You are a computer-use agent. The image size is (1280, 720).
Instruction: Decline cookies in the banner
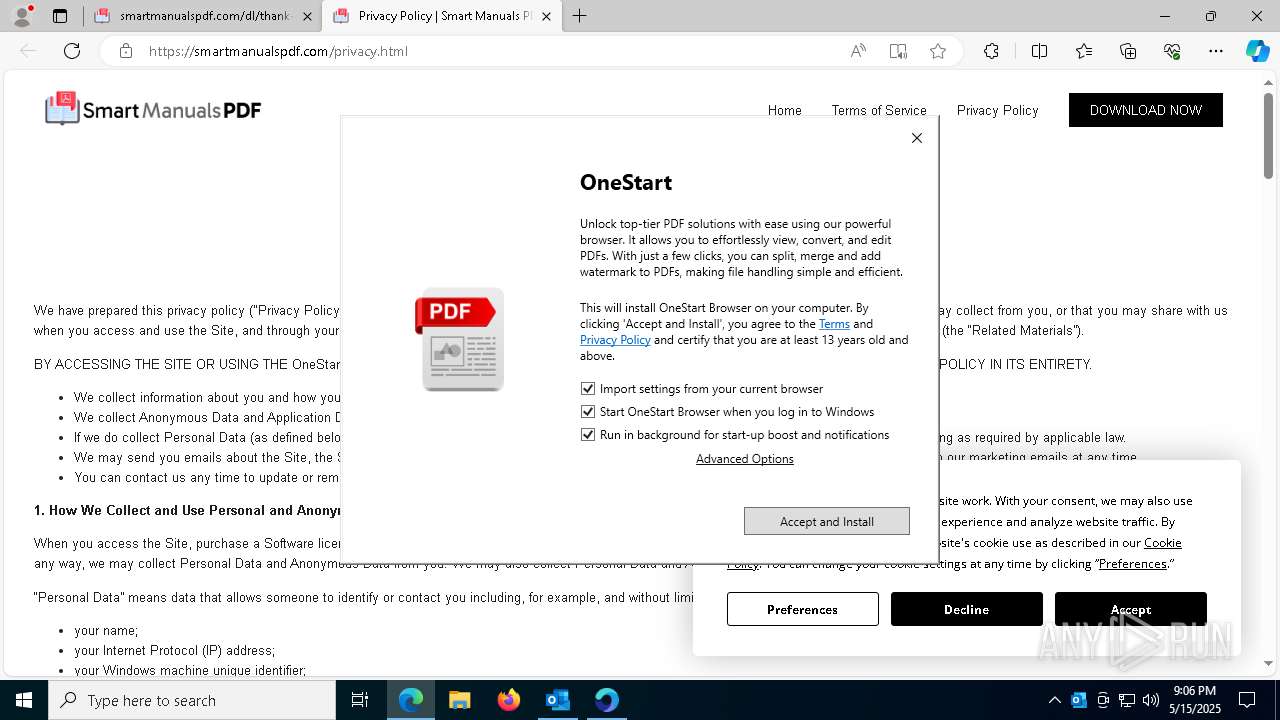[x=967, y=609]
